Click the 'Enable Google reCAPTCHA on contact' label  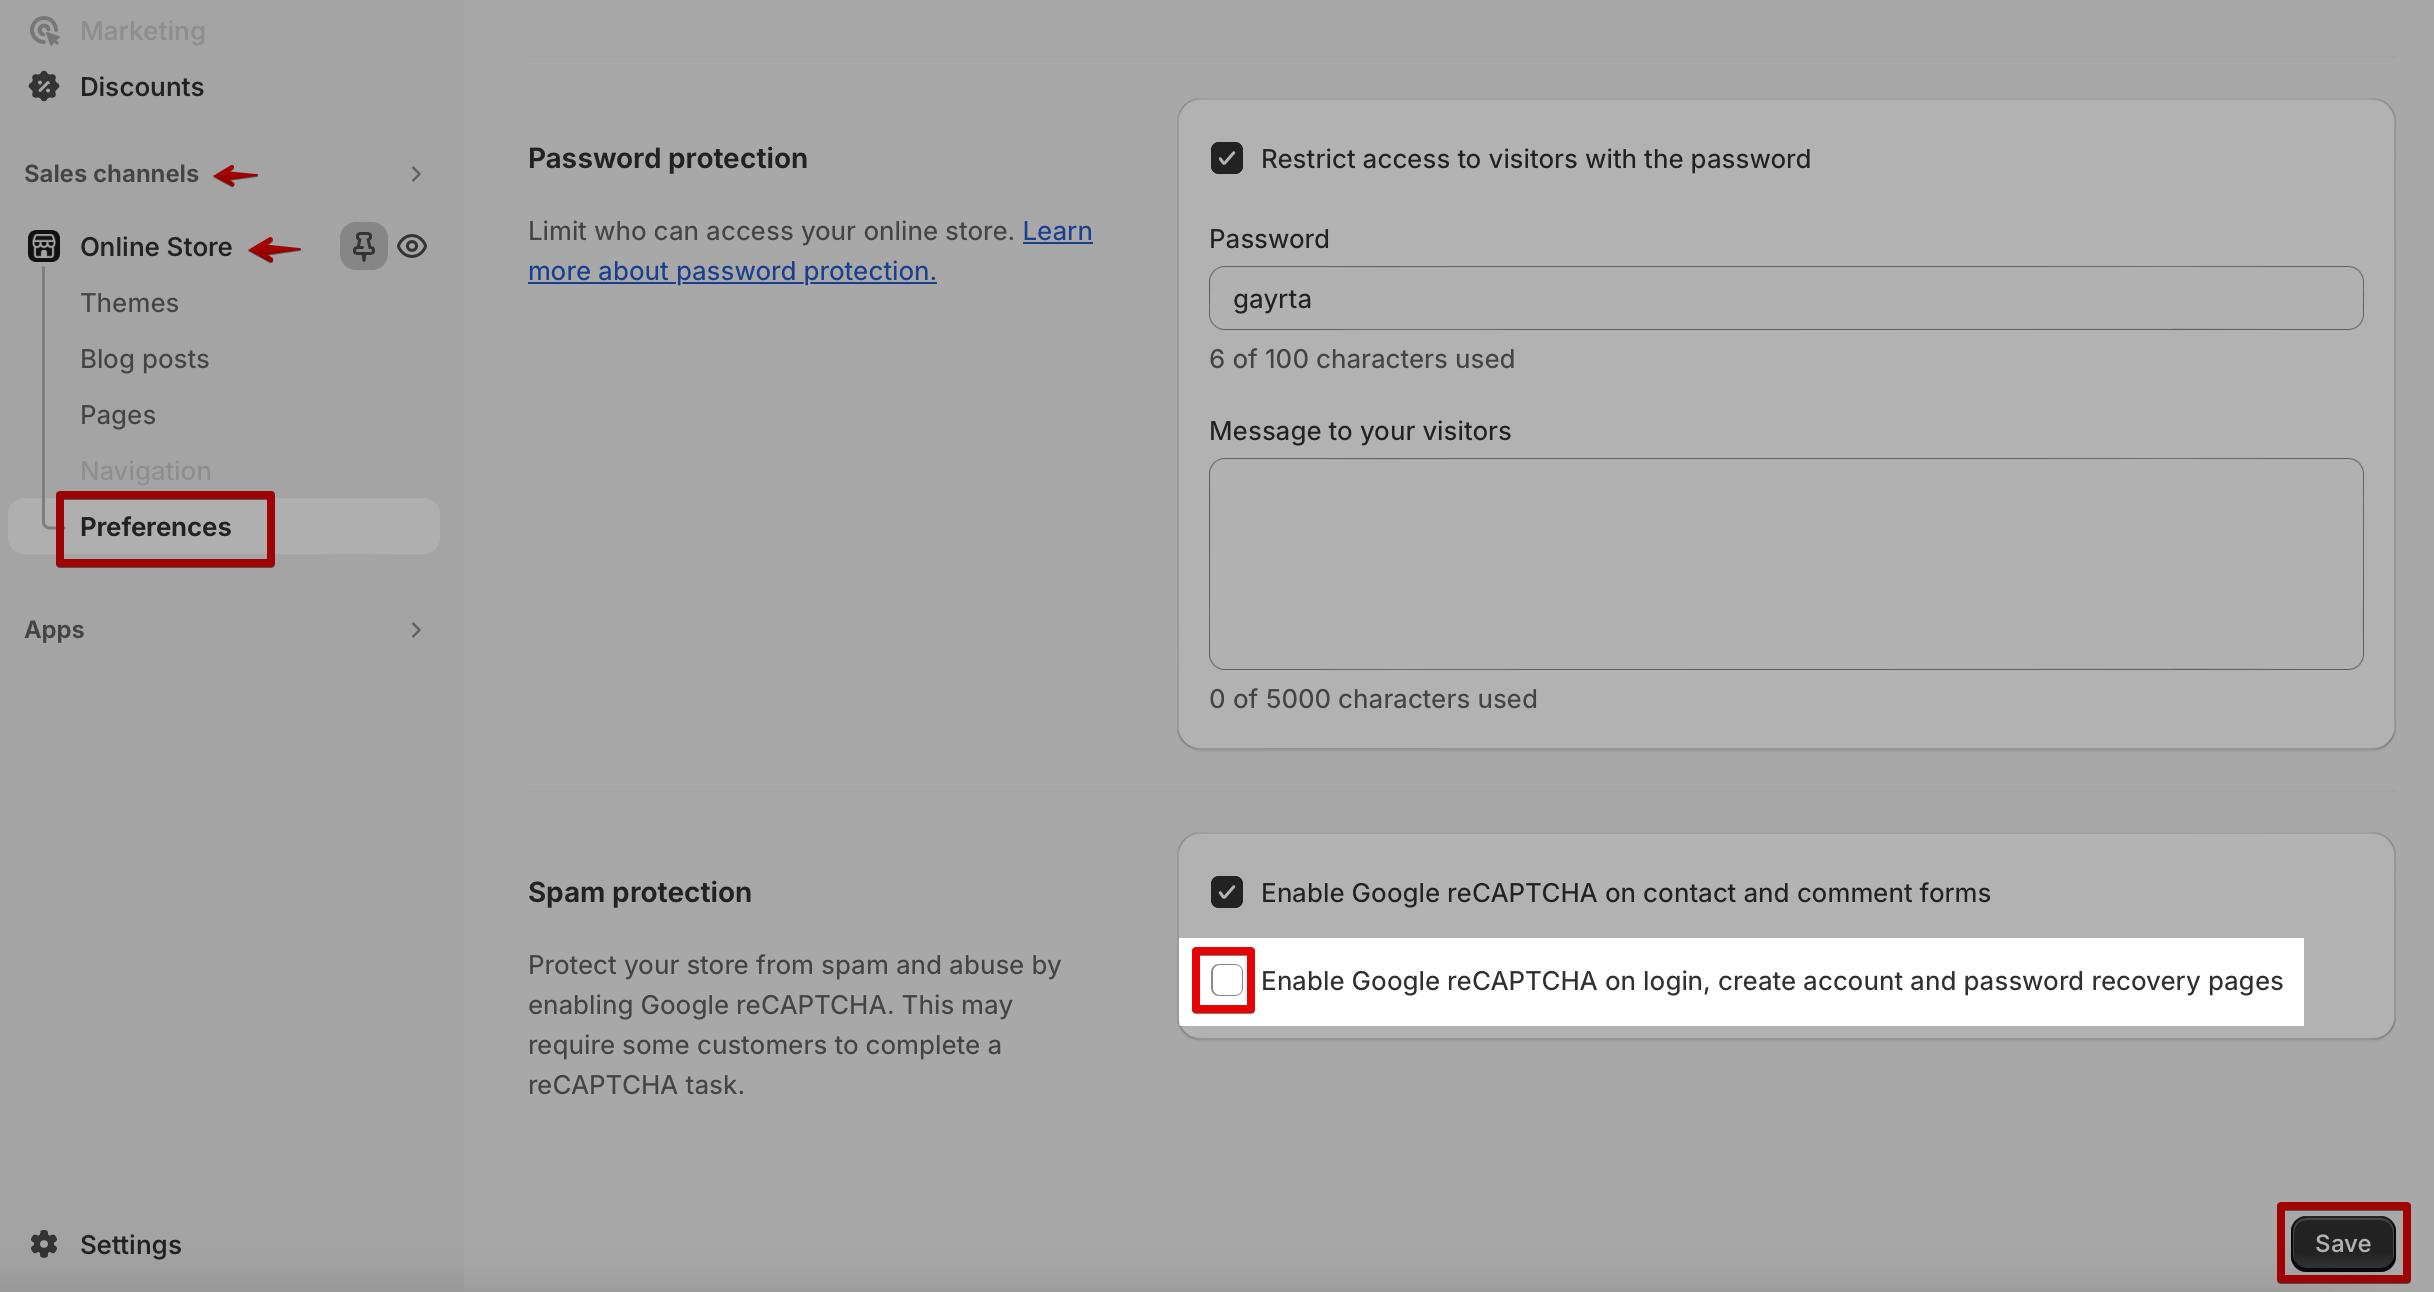1626,893
